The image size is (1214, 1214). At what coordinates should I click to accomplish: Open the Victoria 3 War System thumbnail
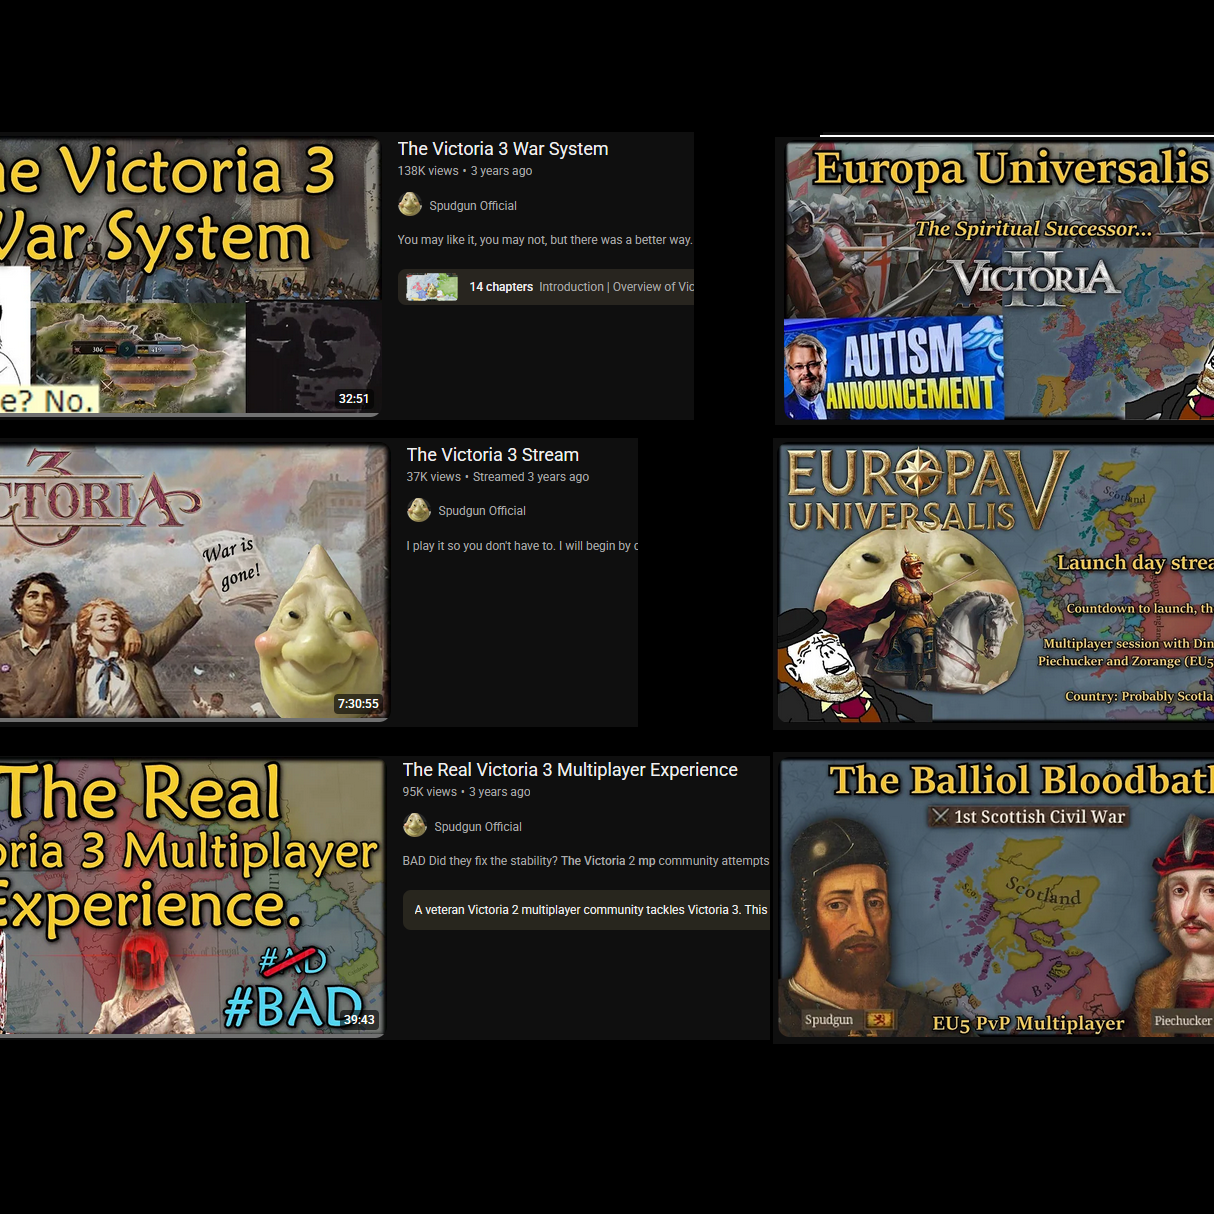(x=190, y=276)
